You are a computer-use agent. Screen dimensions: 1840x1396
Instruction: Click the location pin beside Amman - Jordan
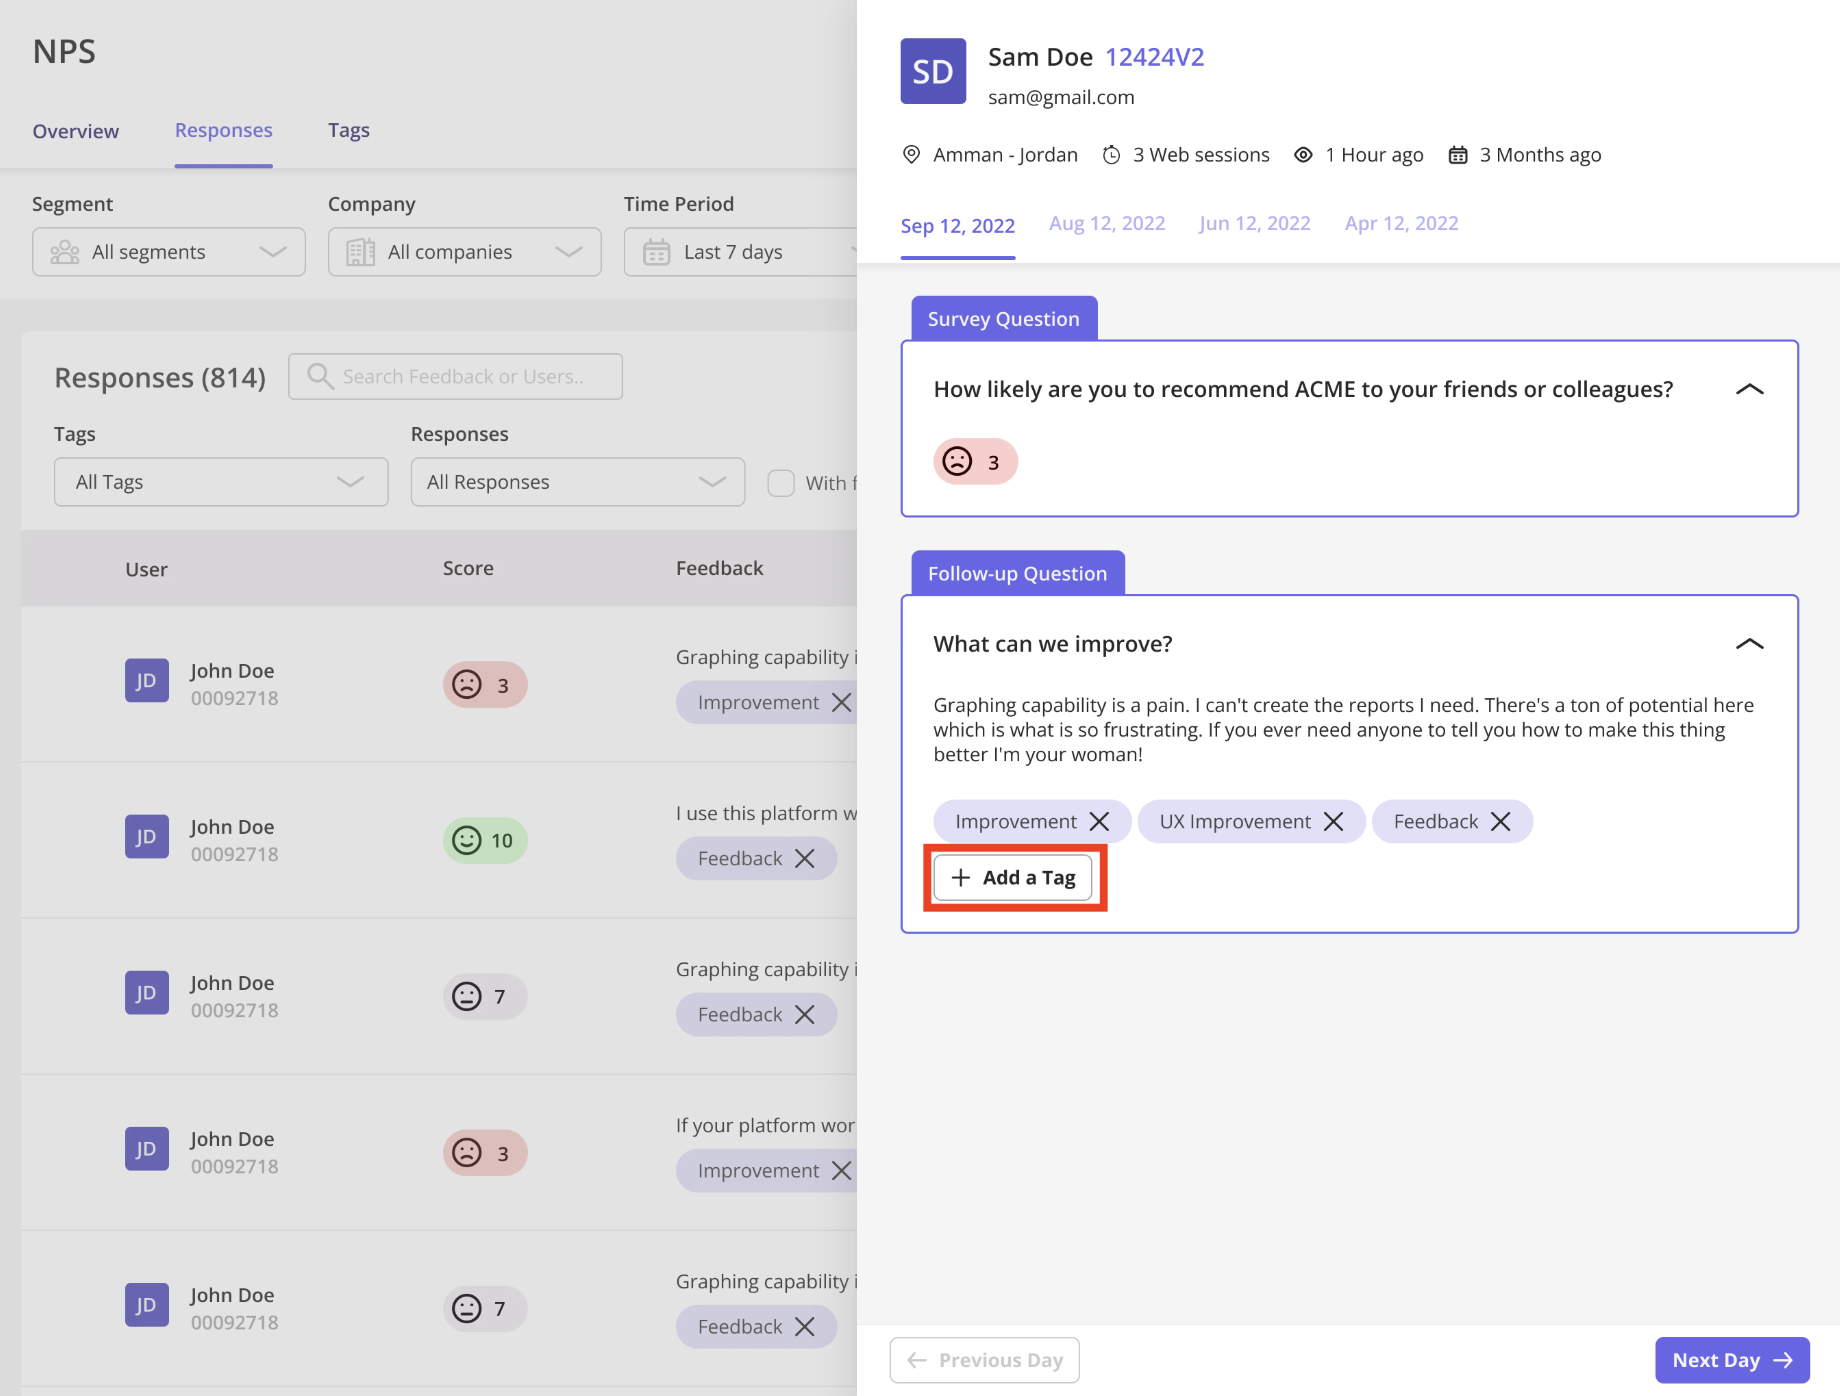coord(911,155)
